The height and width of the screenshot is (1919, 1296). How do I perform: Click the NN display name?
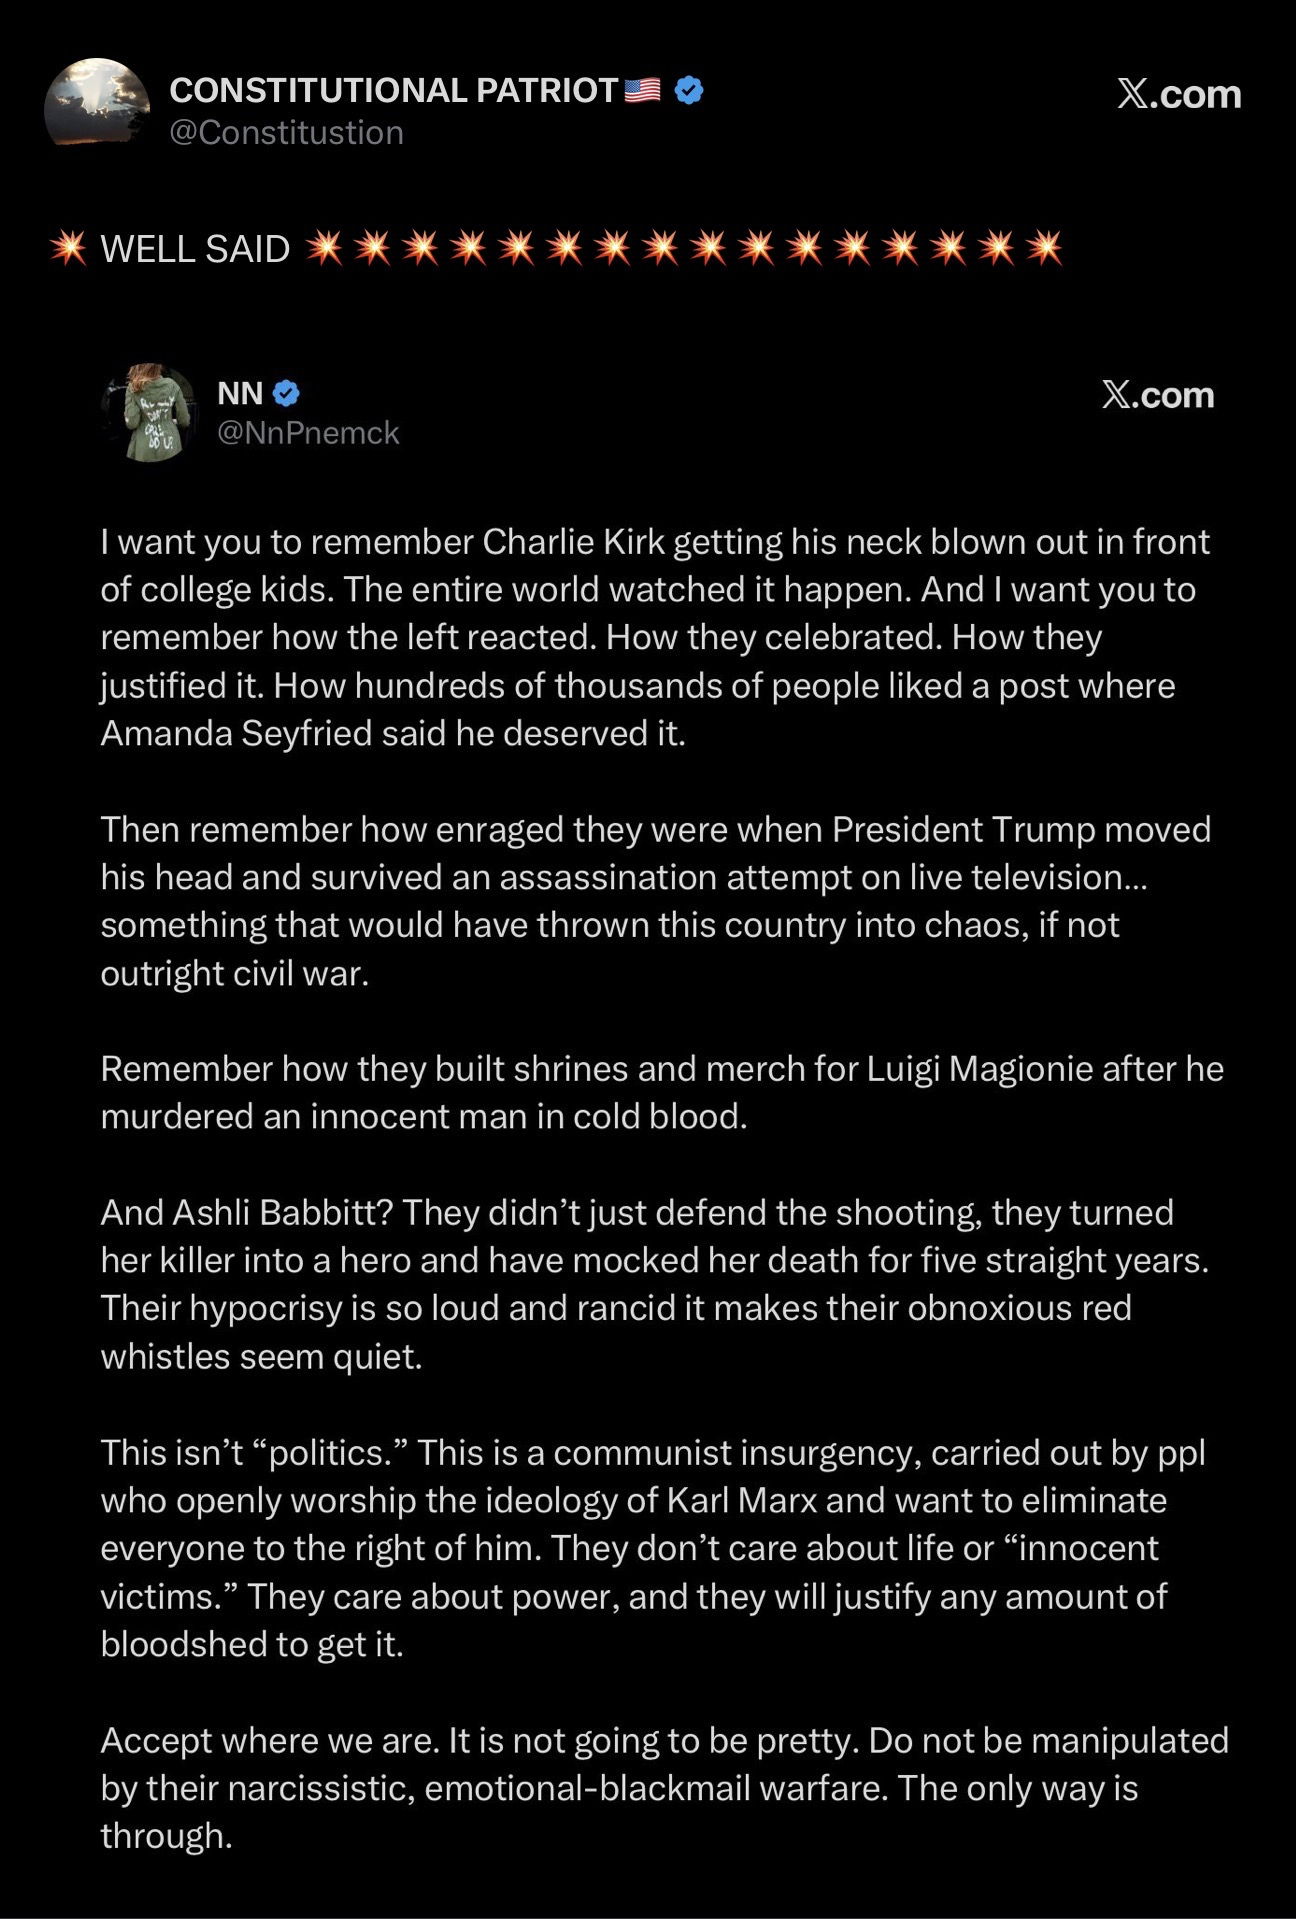(240, 393)
